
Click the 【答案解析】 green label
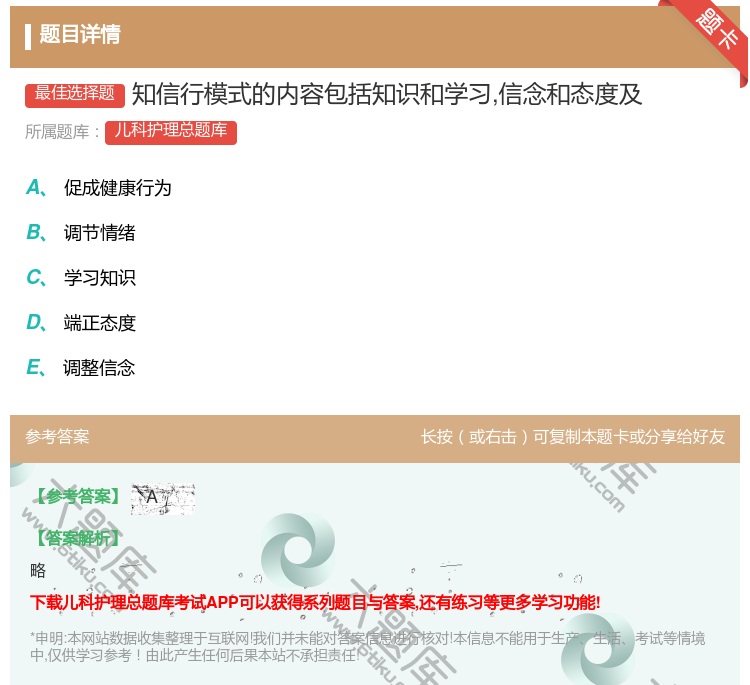tap(79, 538)
